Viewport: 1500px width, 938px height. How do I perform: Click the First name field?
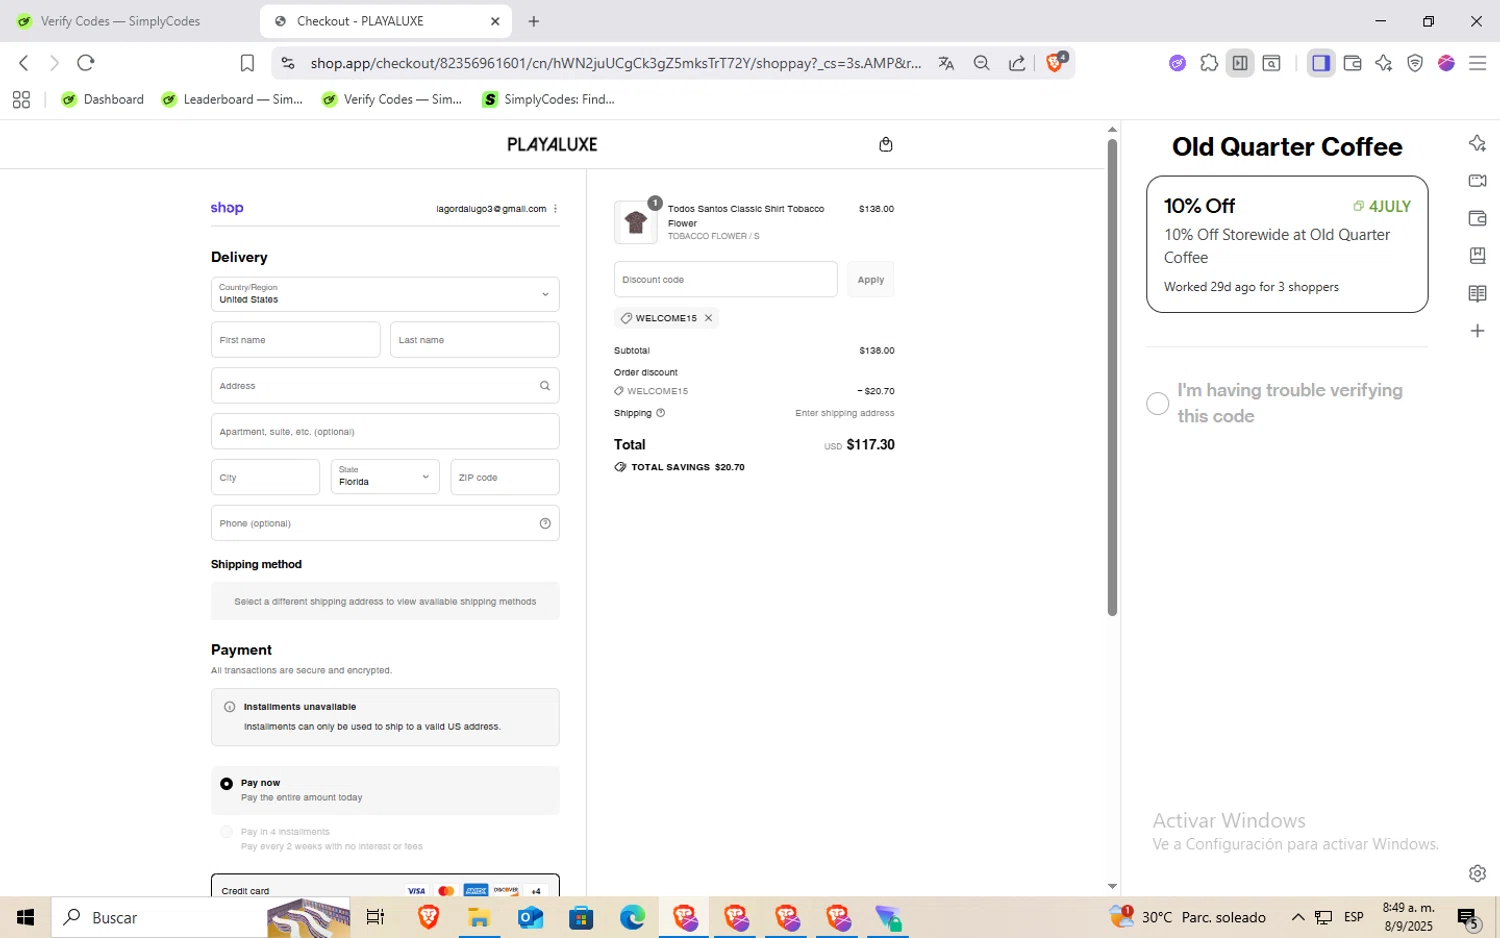tap(296, 340)
